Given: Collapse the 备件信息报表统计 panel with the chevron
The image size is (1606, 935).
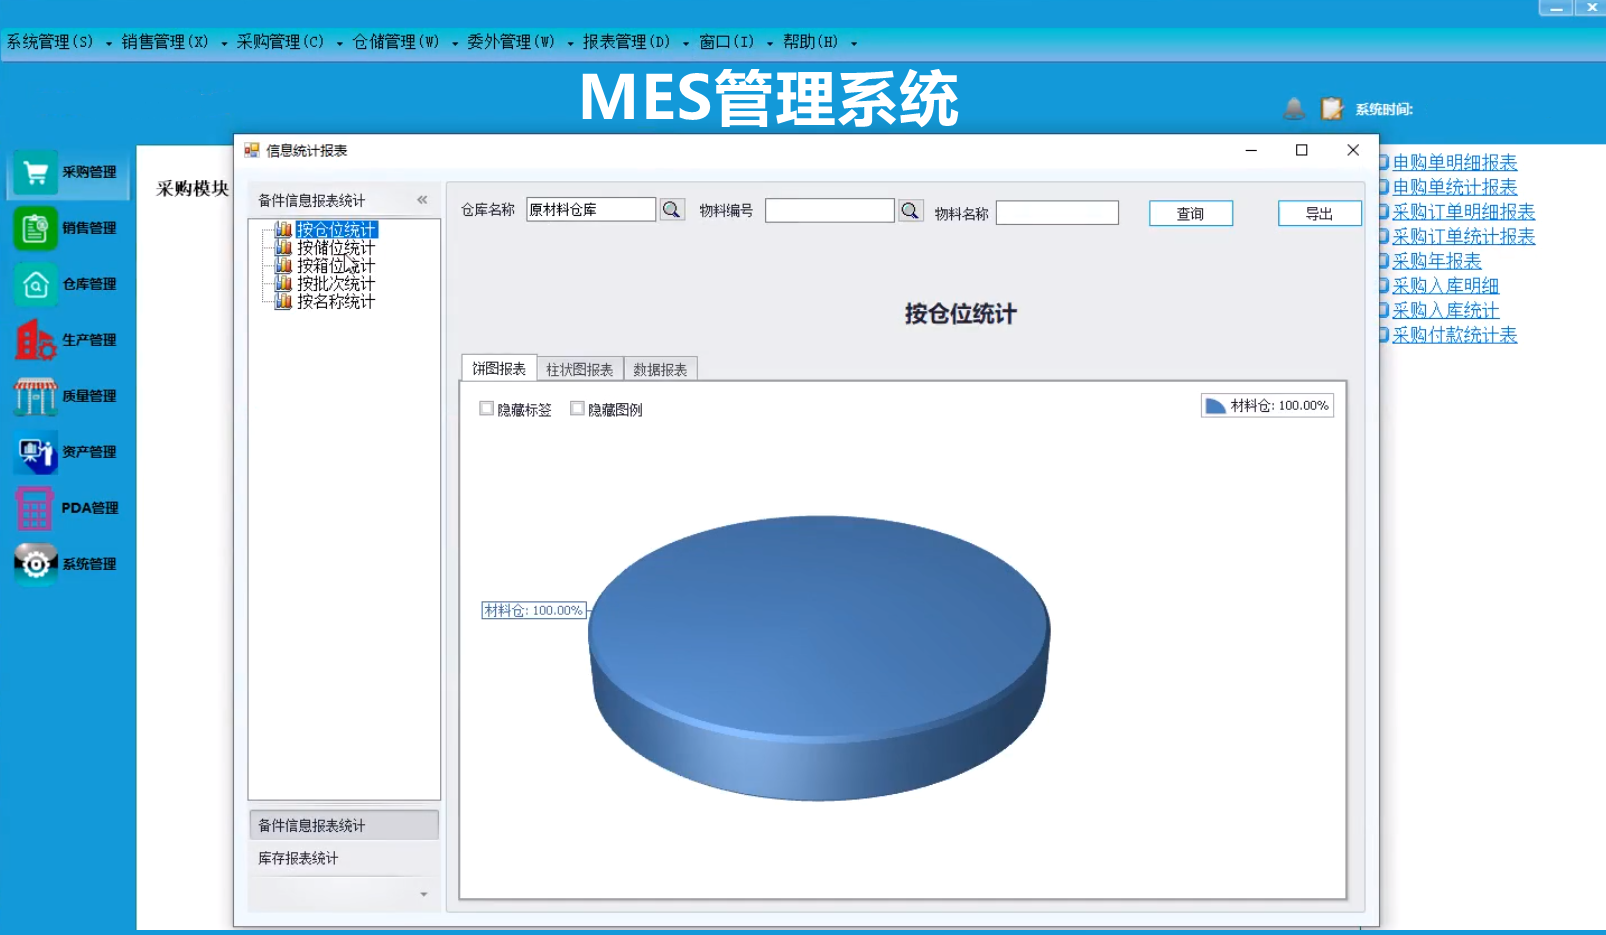Looking at the screenshot, I should (423, 200).
